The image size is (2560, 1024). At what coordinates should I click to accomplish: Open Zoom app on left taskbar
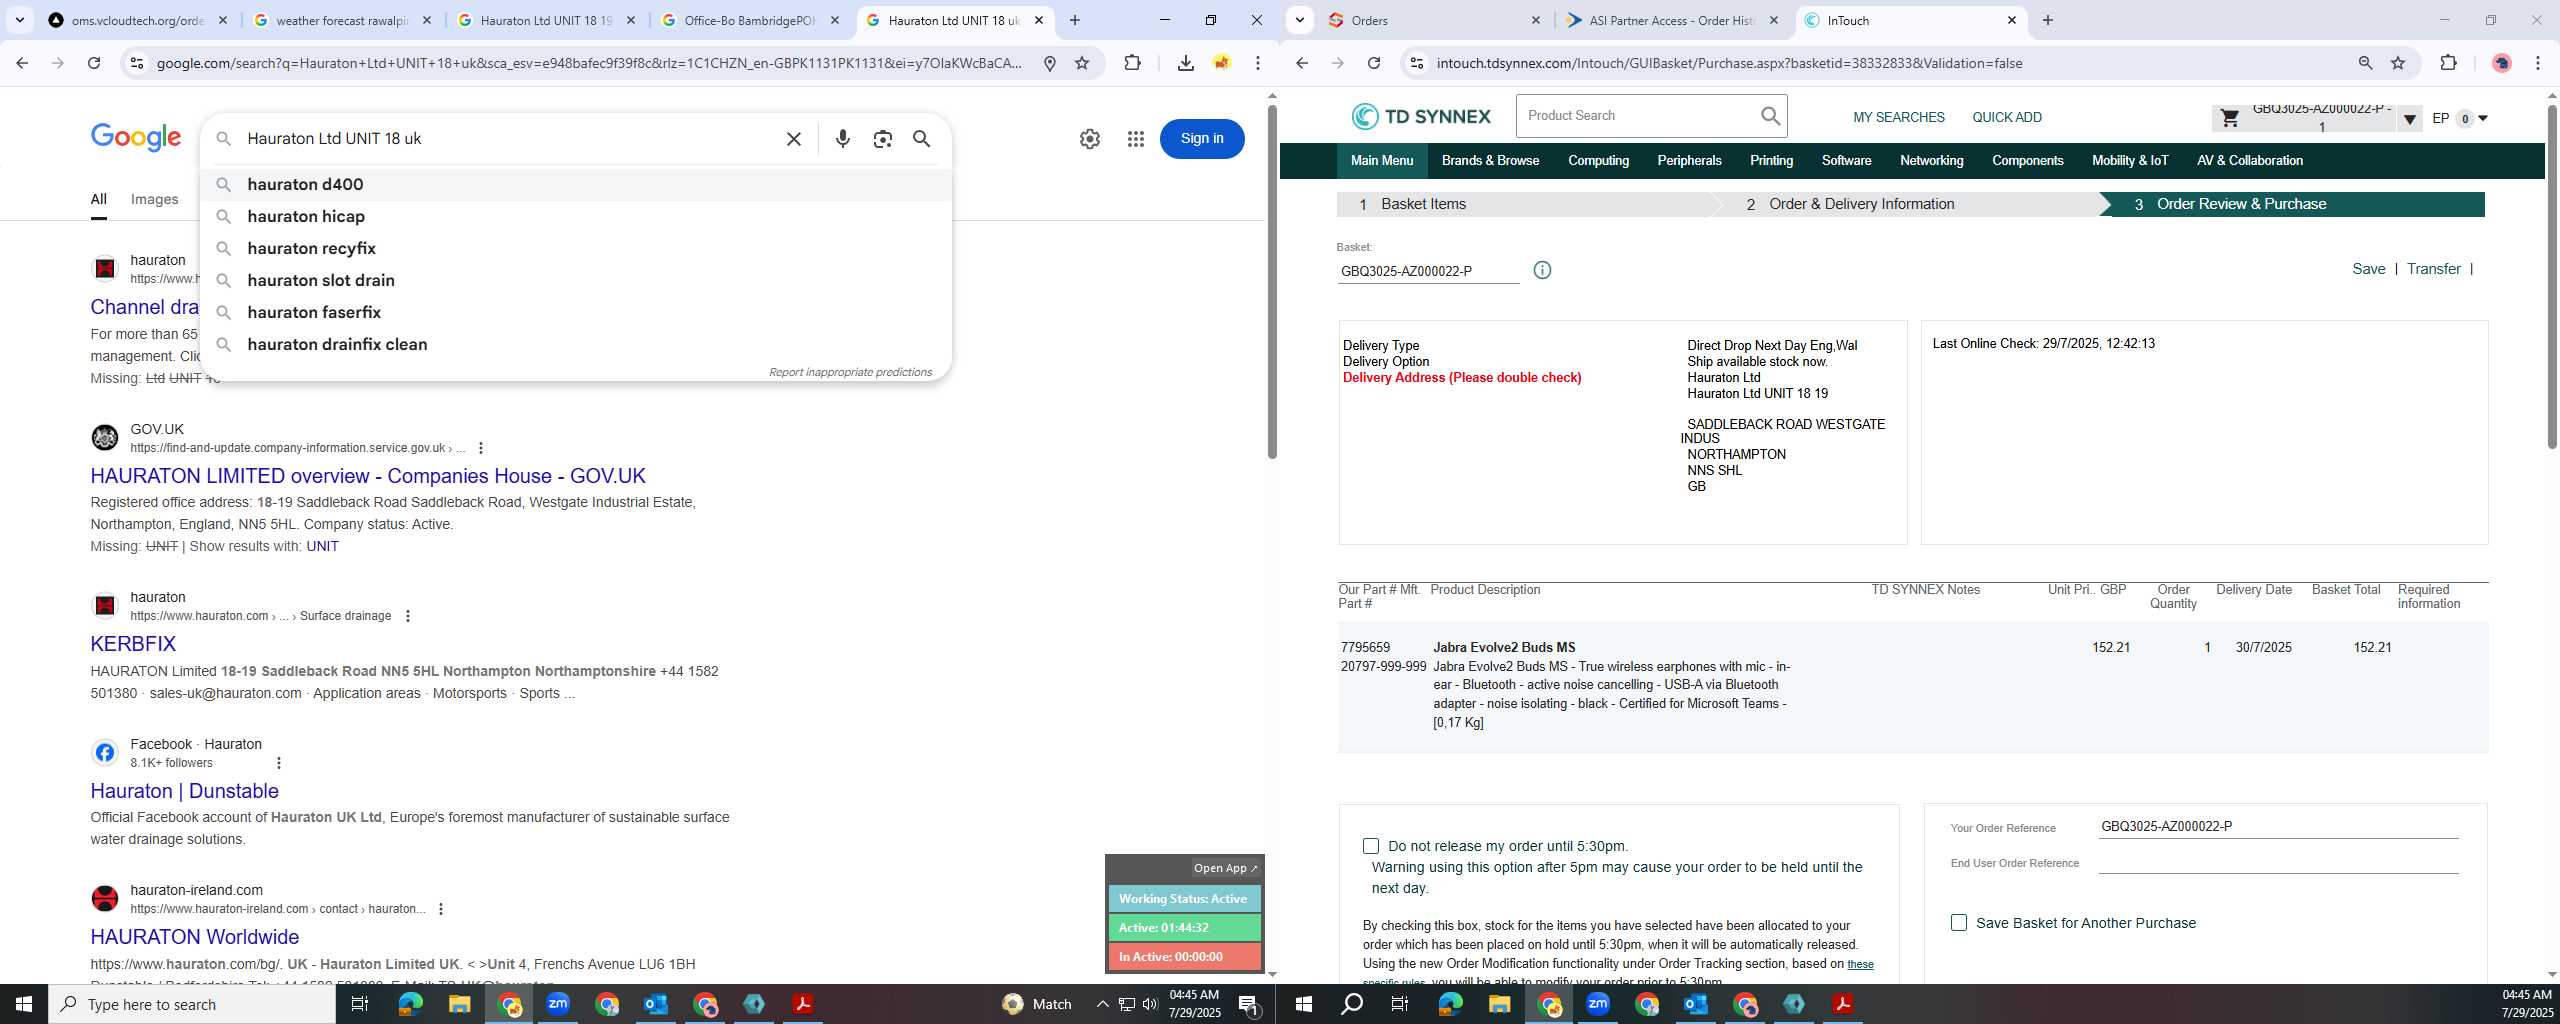[558, 1004]
